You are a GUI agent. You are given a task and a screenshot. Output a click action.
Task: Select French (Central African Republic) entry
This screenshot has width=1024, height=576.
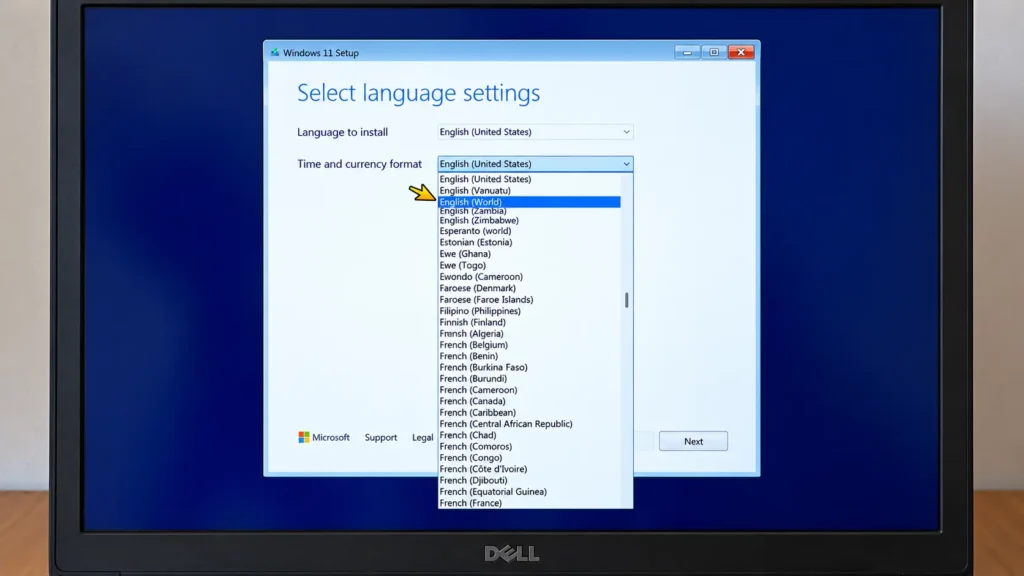(529, 424)
